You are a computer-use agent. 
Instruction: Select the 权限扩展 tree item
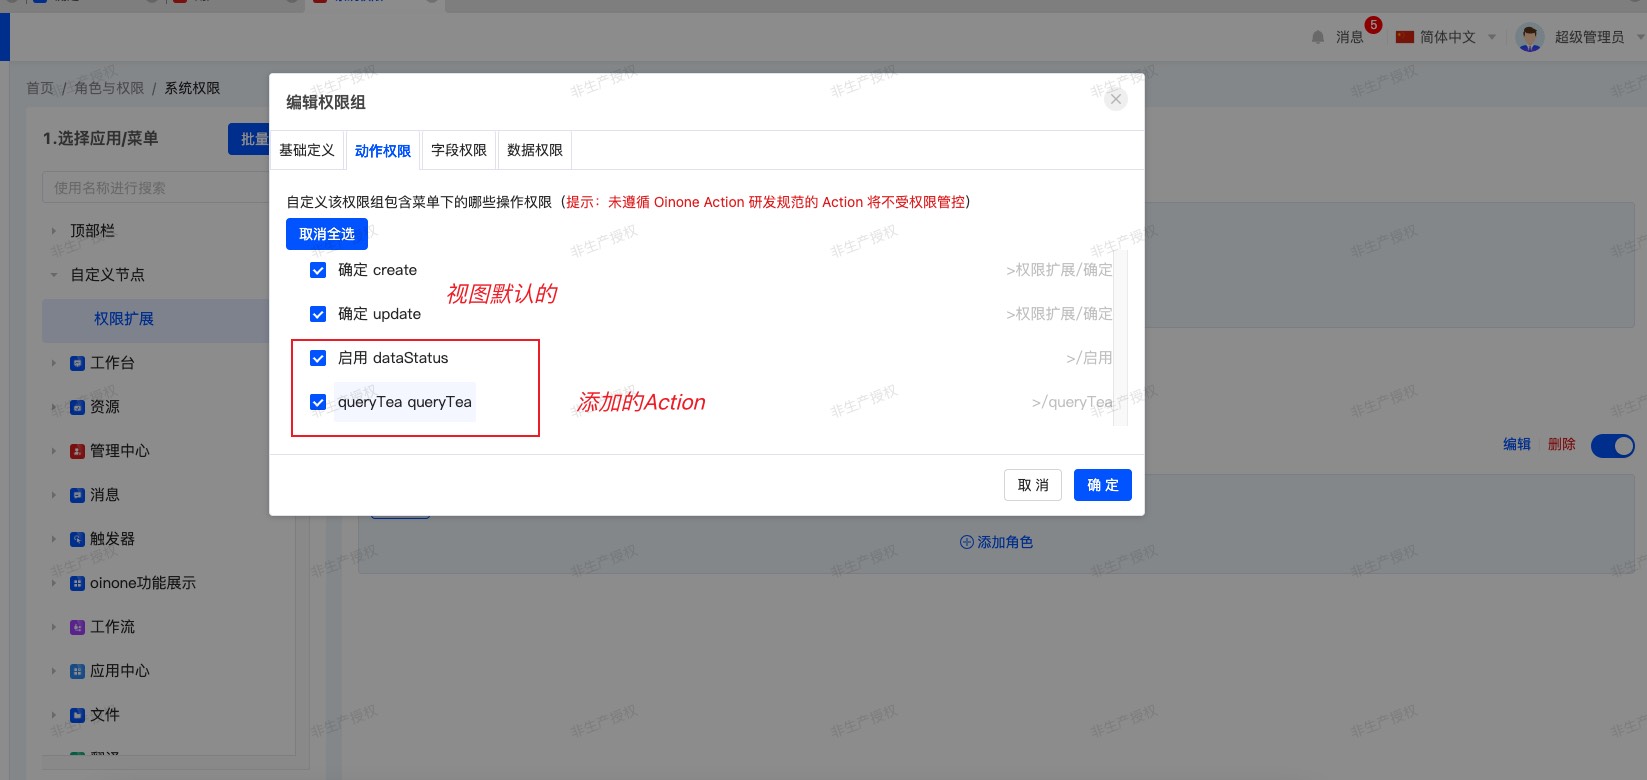pyautogui.click(x=124, y=319)
